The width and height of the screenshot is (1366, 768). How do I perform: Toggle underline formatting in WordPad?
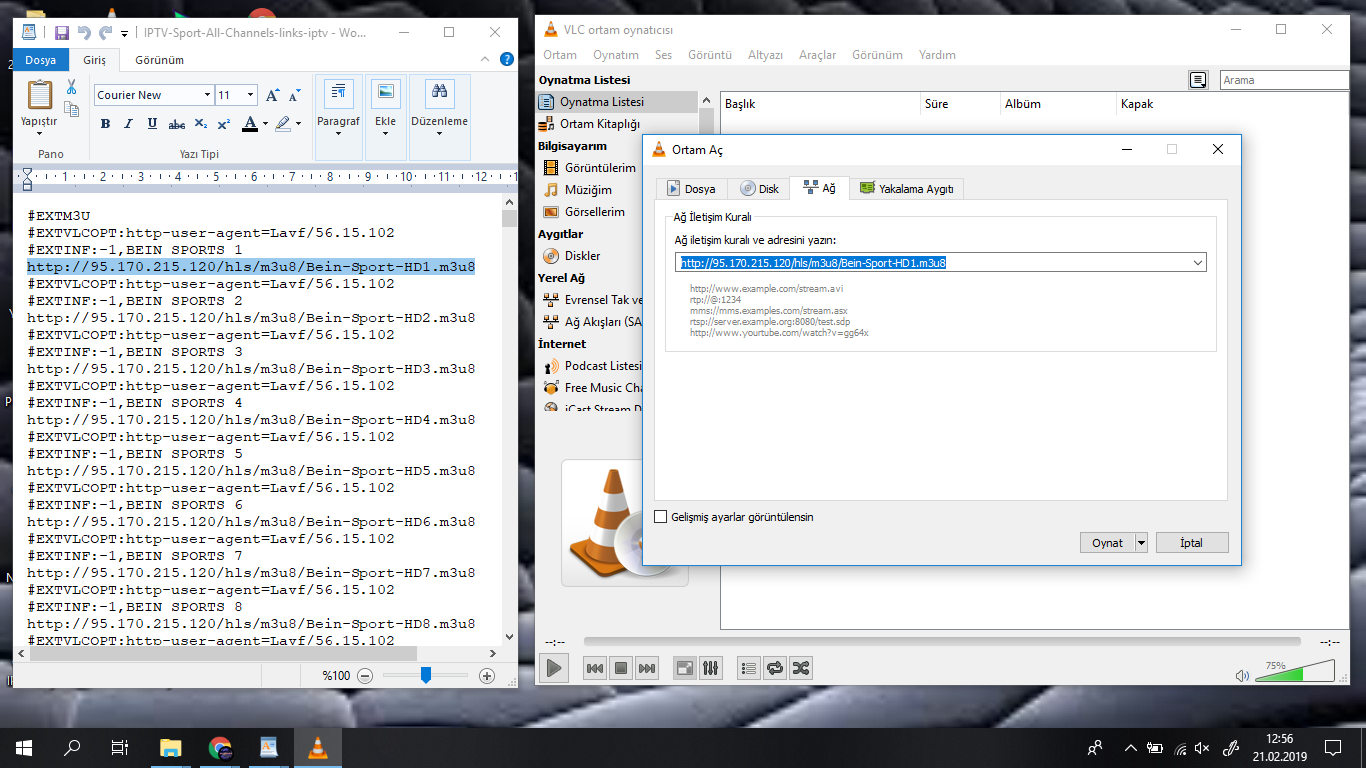click(x=152, y=124)
